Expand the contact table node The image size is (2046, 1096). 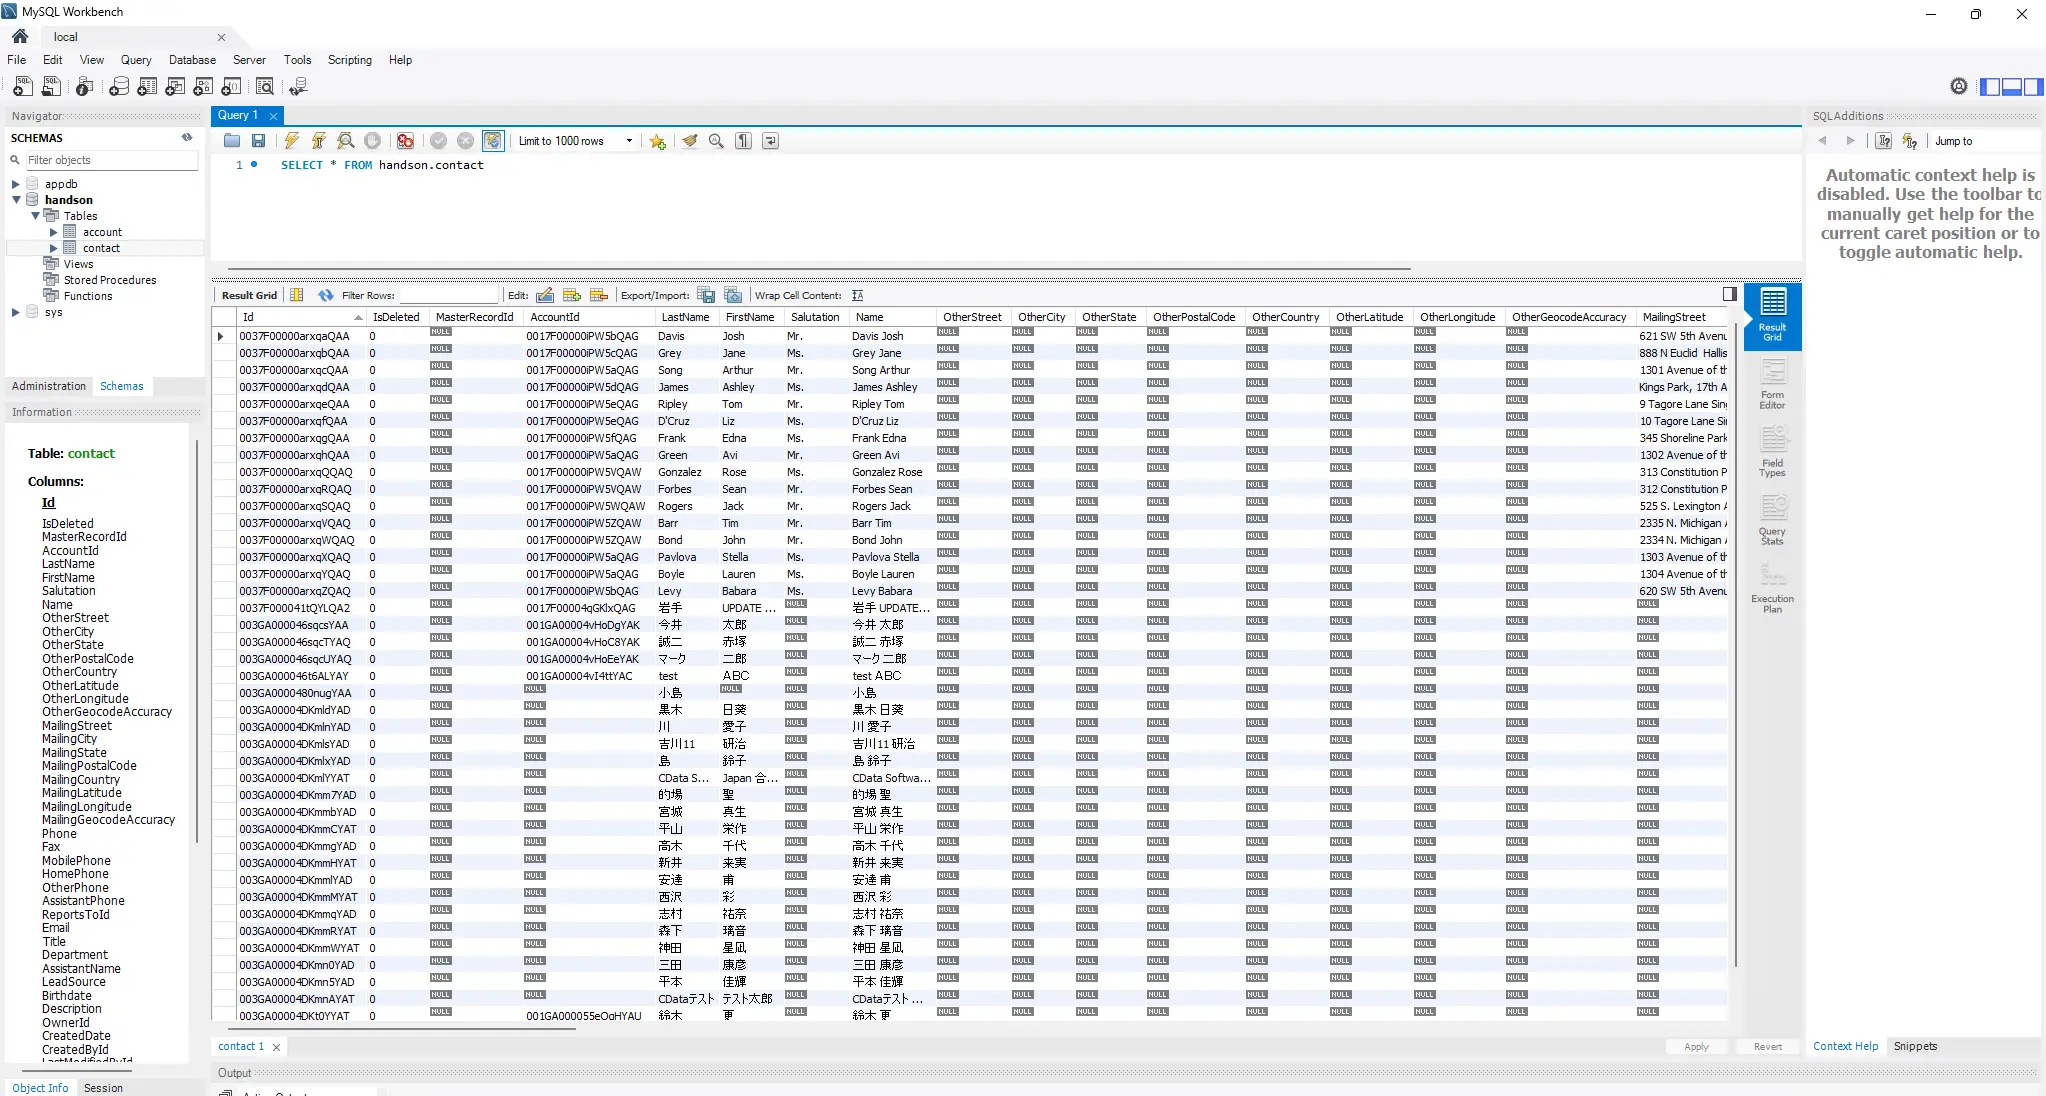click(x=54, y=248)
